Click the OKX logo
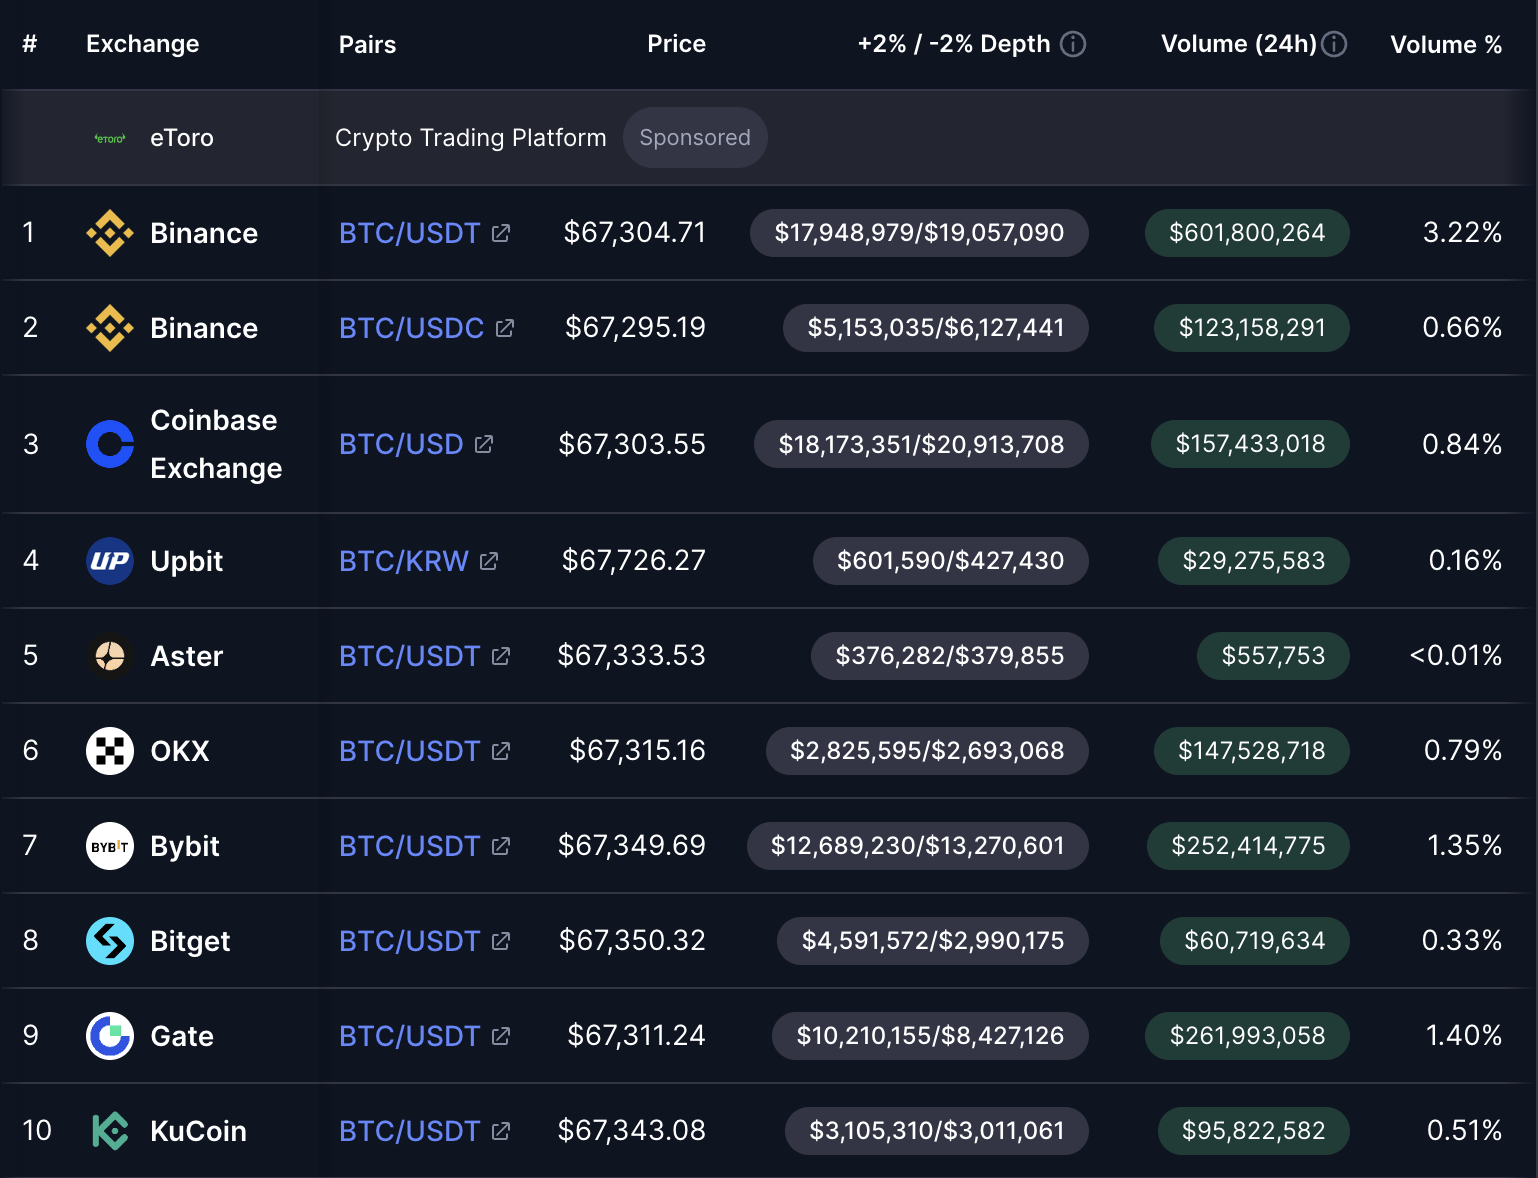This screenshot has width=1538, height=1178. pos(109,751)
